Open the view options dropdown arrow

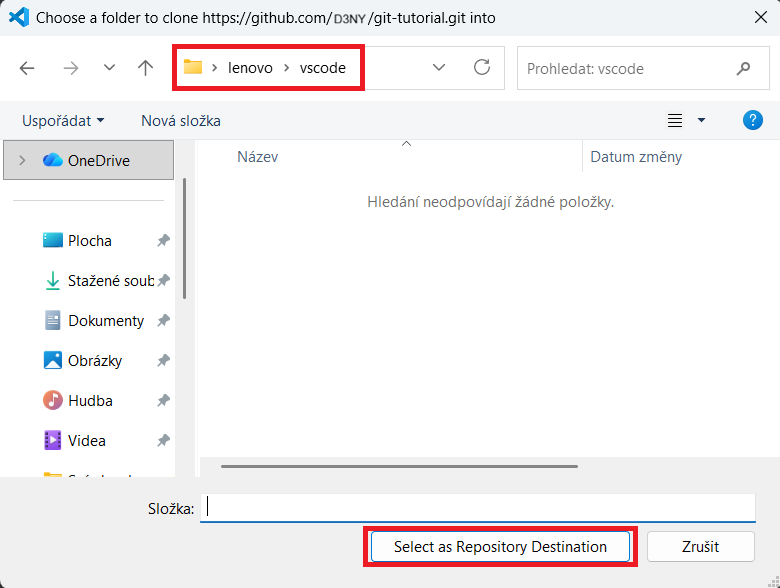pos(701,120)
